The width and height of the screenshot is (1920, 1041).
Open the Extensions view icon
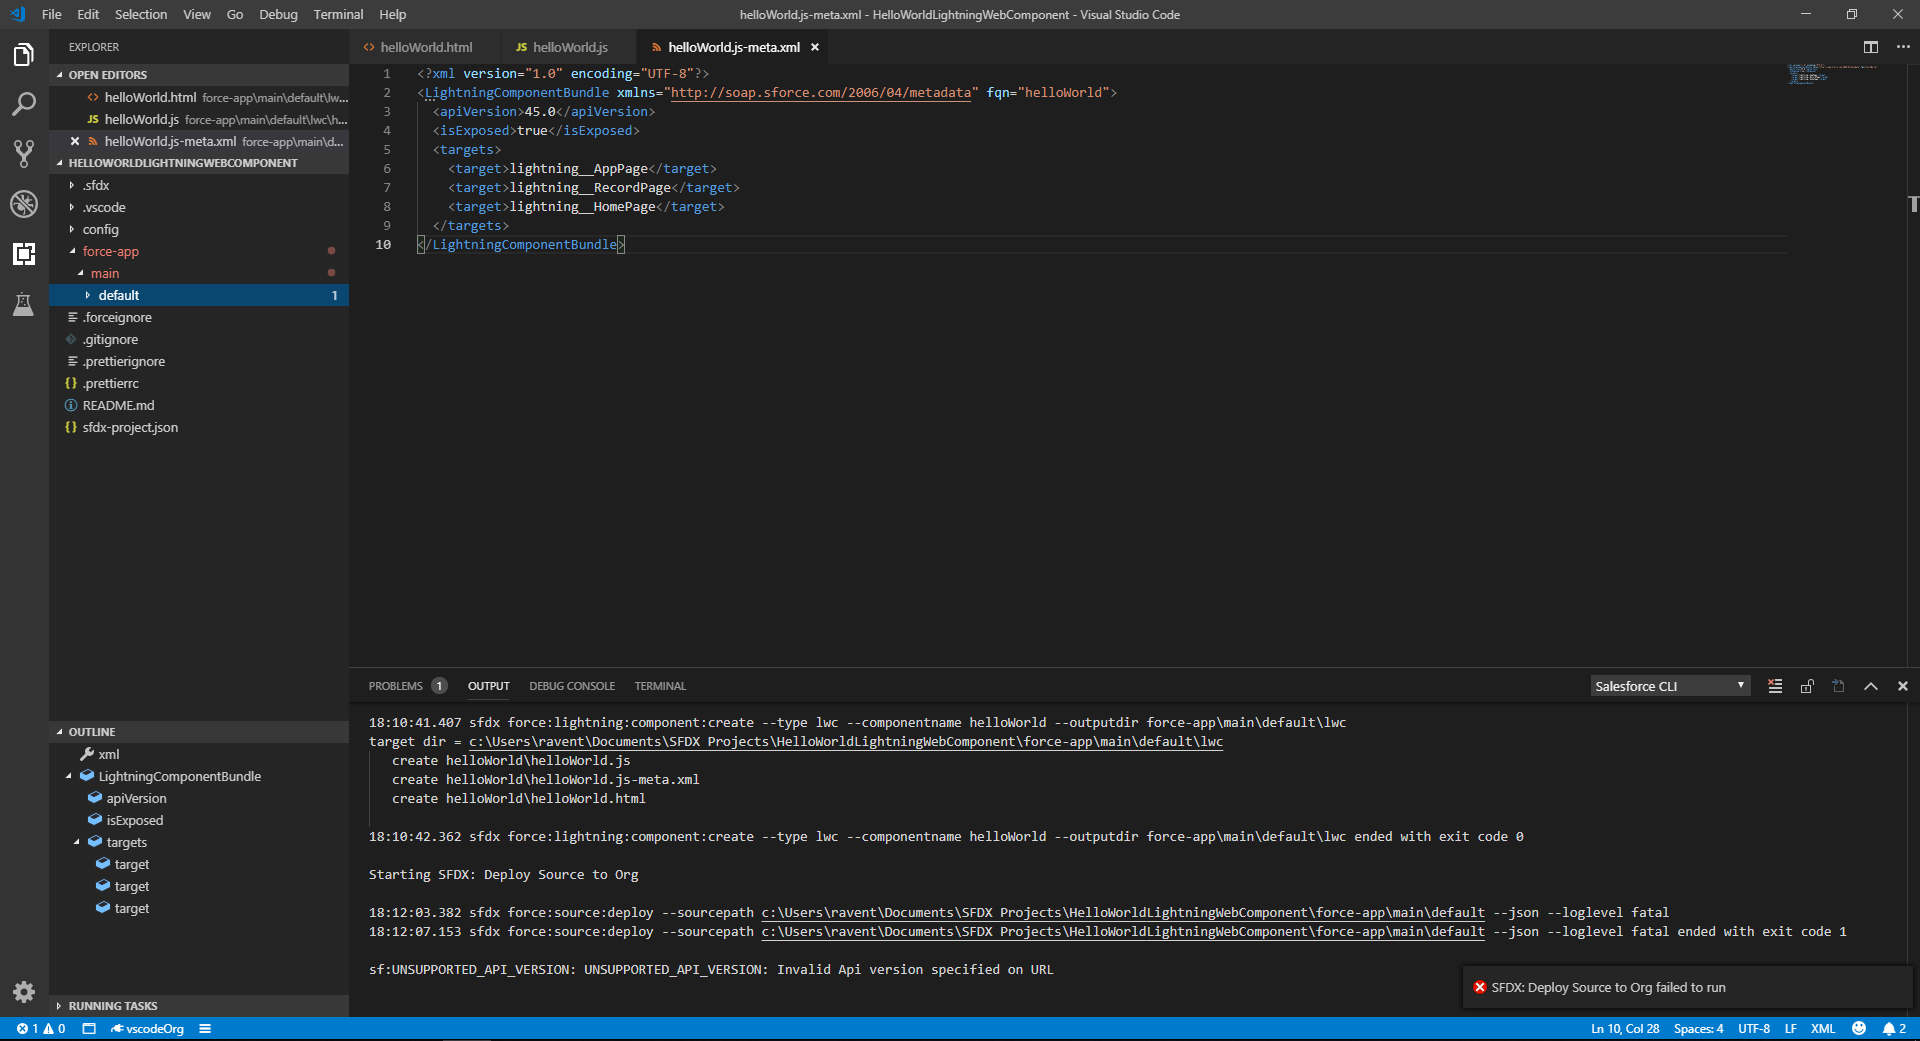[x=24, y=254]
